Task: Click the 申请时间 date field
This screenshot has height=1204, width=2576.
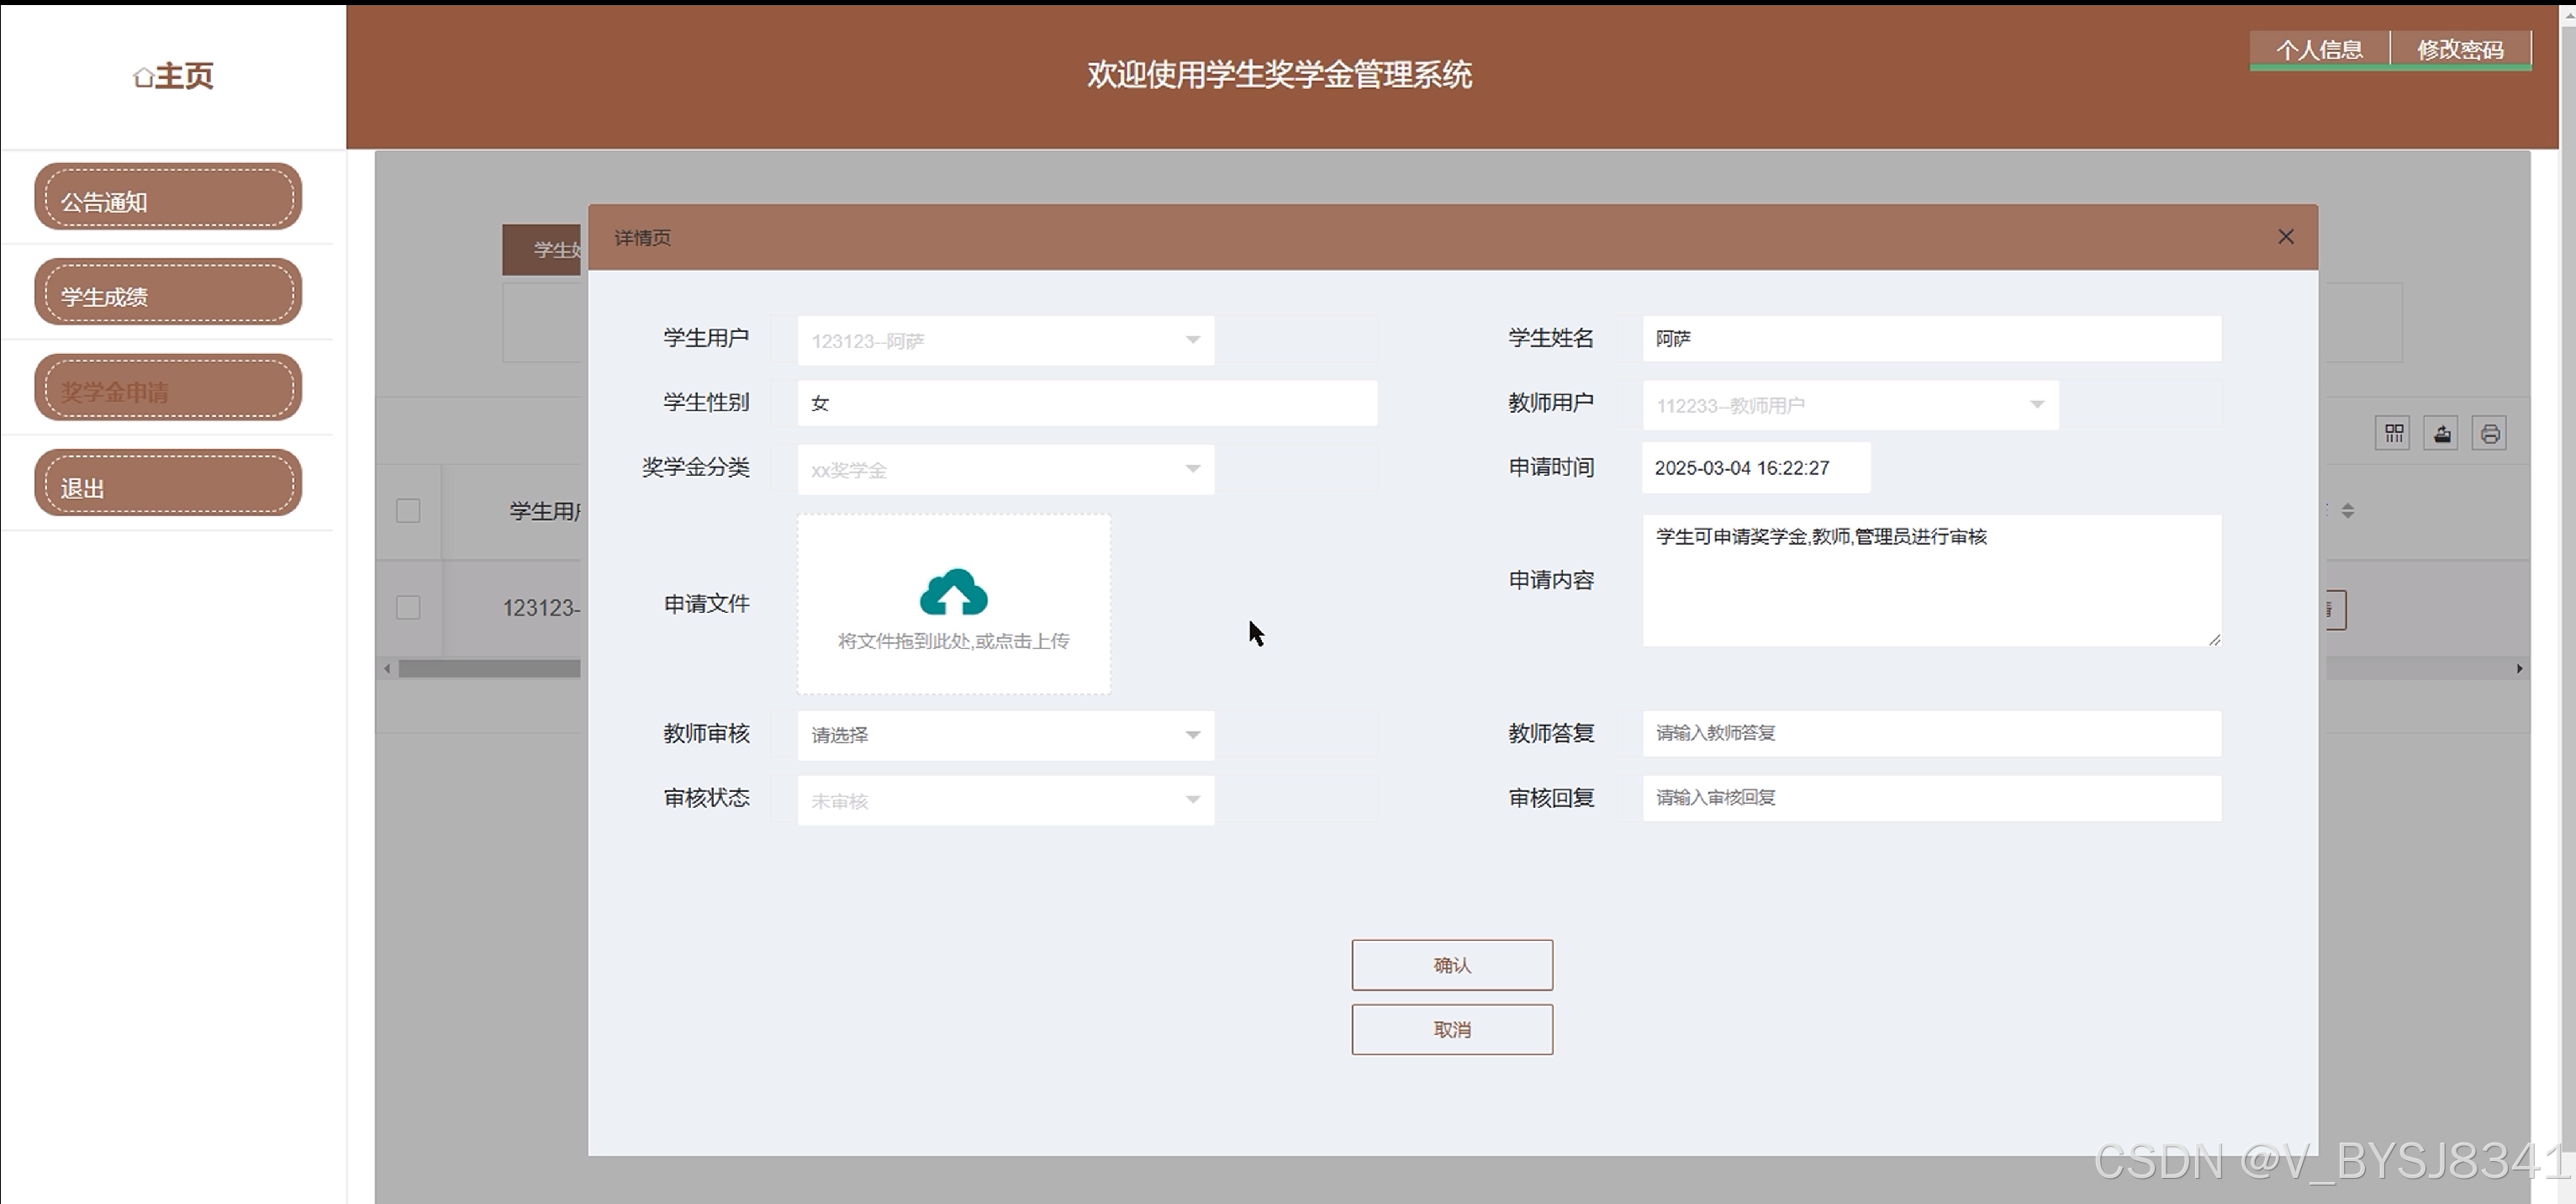Action: [1756, 468]
